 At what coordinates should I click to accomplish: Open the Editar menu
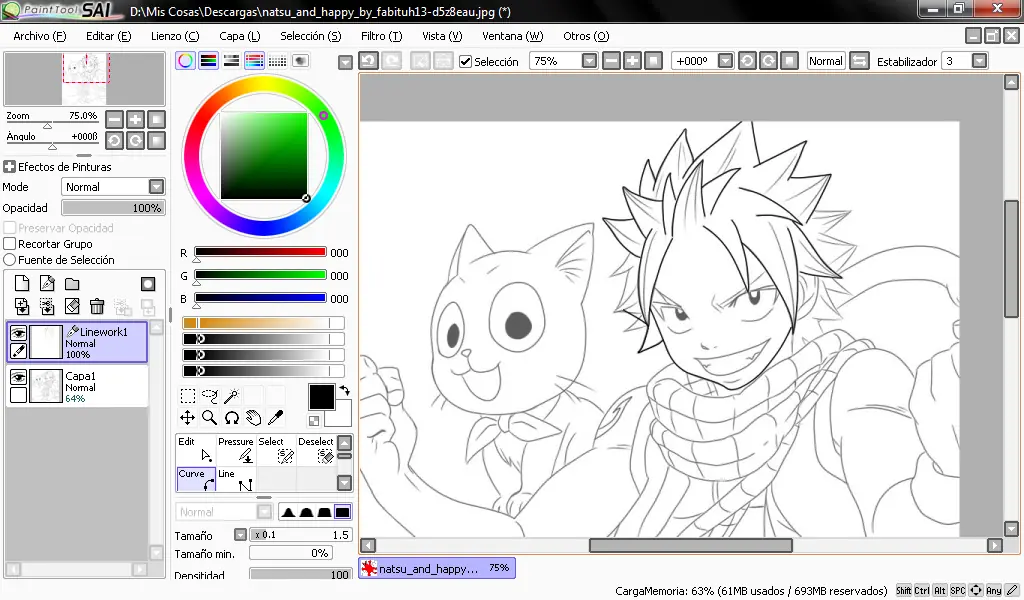[x=108, y=36]
